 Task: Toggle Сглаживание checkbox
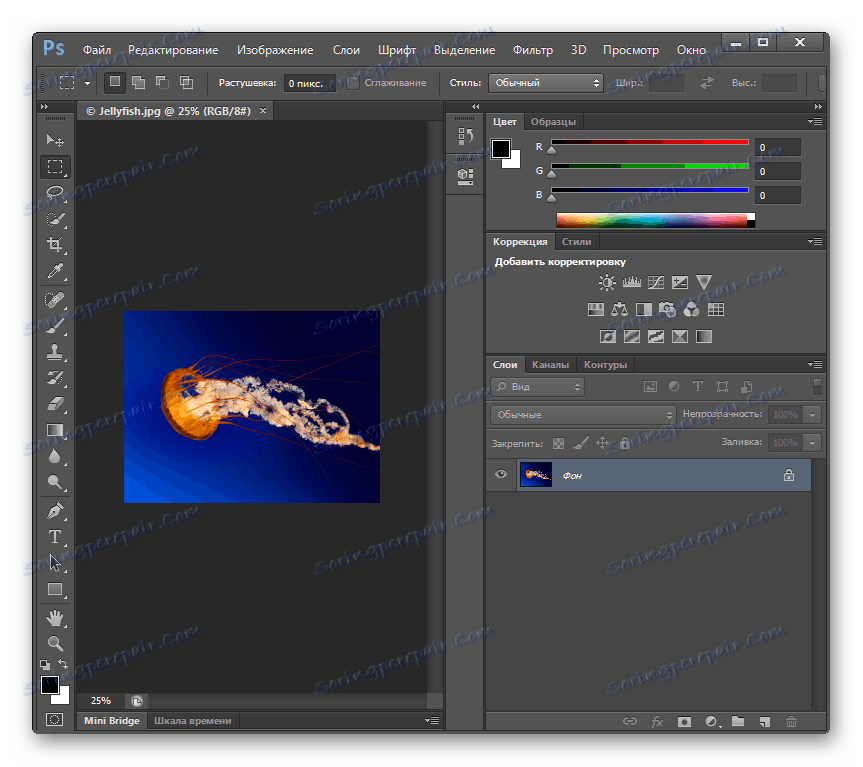[x=353, y=83]
